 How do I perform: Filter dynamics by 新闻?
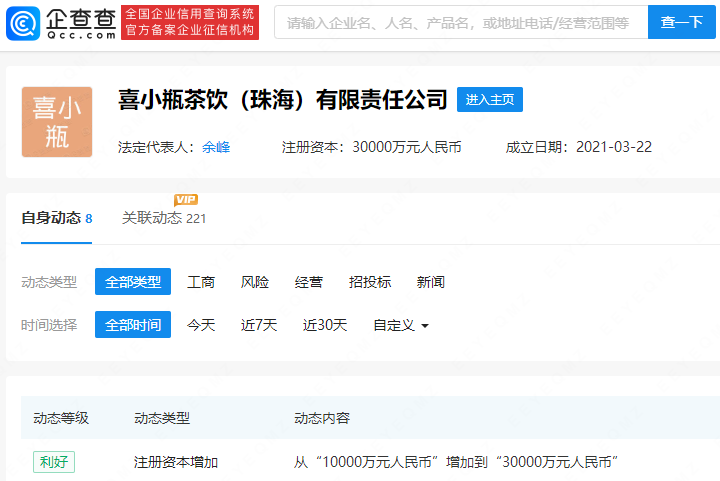tap(430, 282)
